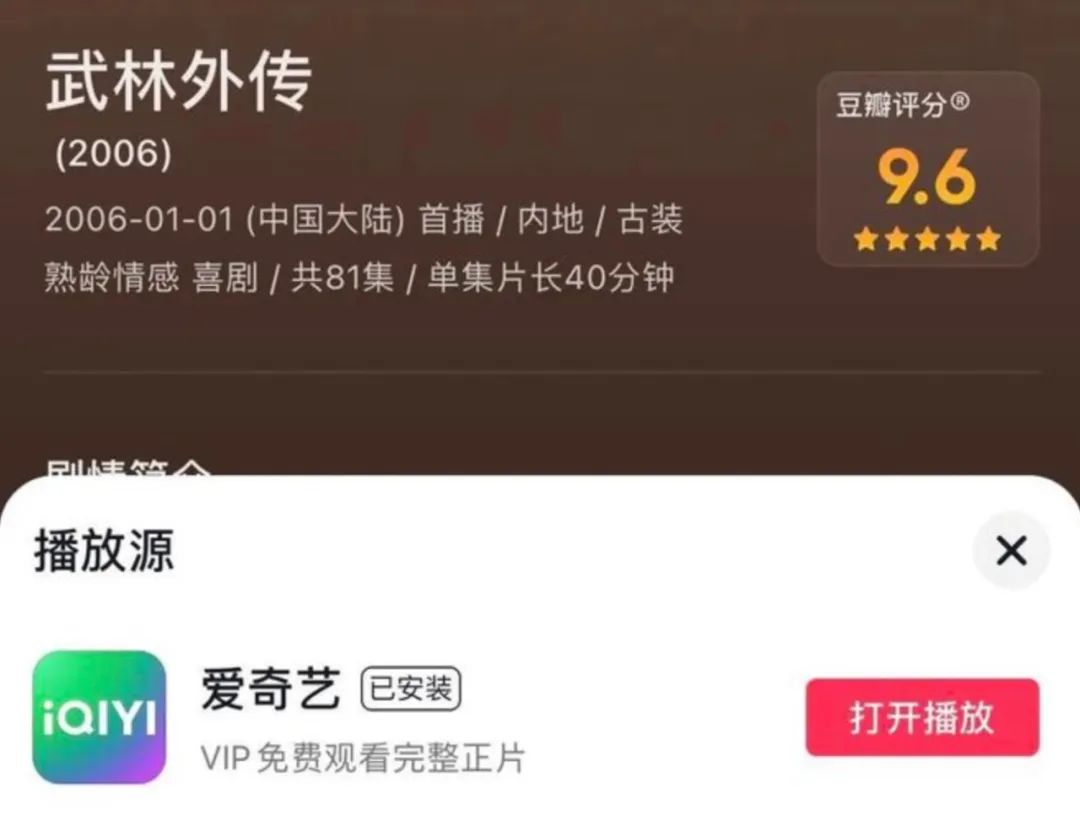Close the 播放源 bottom sheet
This screenshot has height=826, width=1080.
click(x=1011, y=550)
